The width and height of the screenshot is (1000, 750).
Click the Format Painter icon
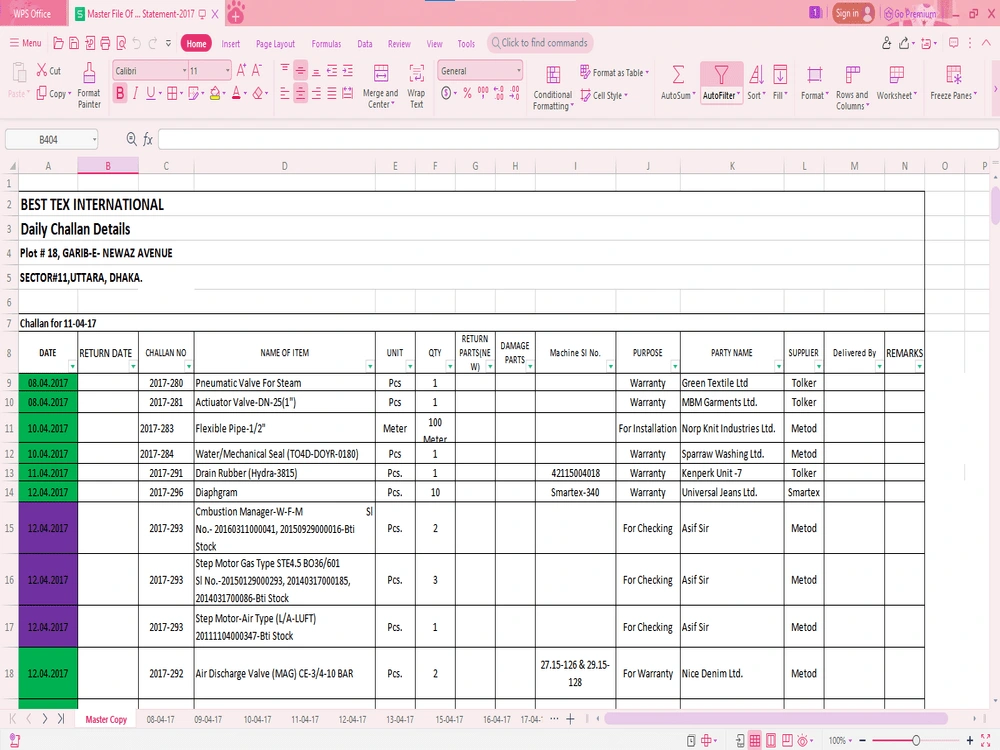[89, 73]
